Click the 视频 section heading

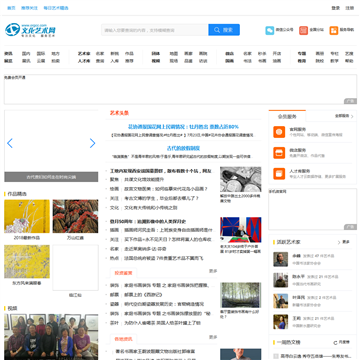tap(12, 308)
